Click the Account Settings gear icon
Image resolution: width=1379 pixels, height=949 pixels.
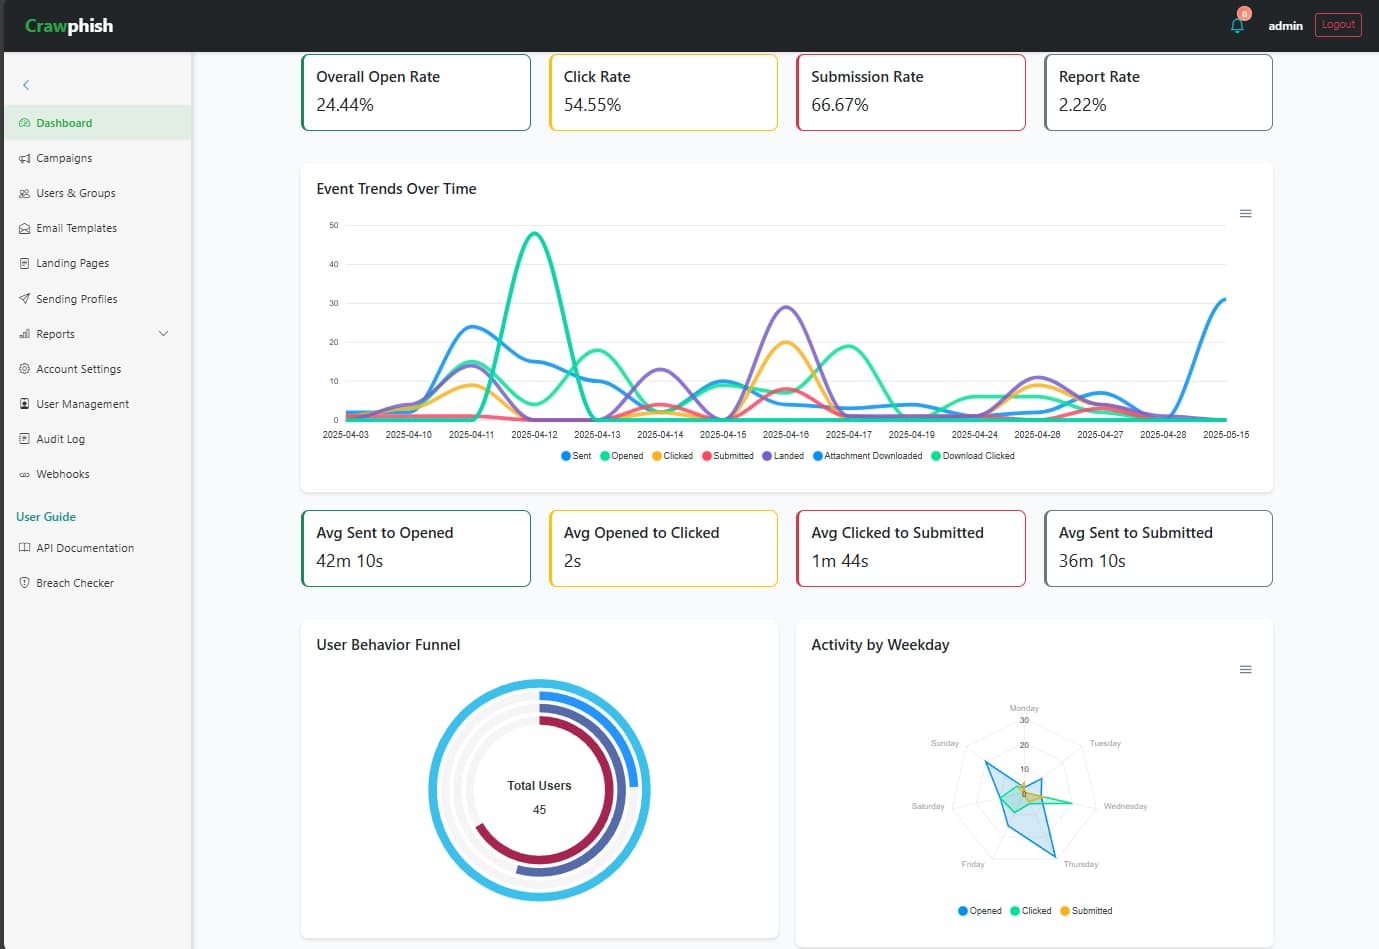(24, 368)
